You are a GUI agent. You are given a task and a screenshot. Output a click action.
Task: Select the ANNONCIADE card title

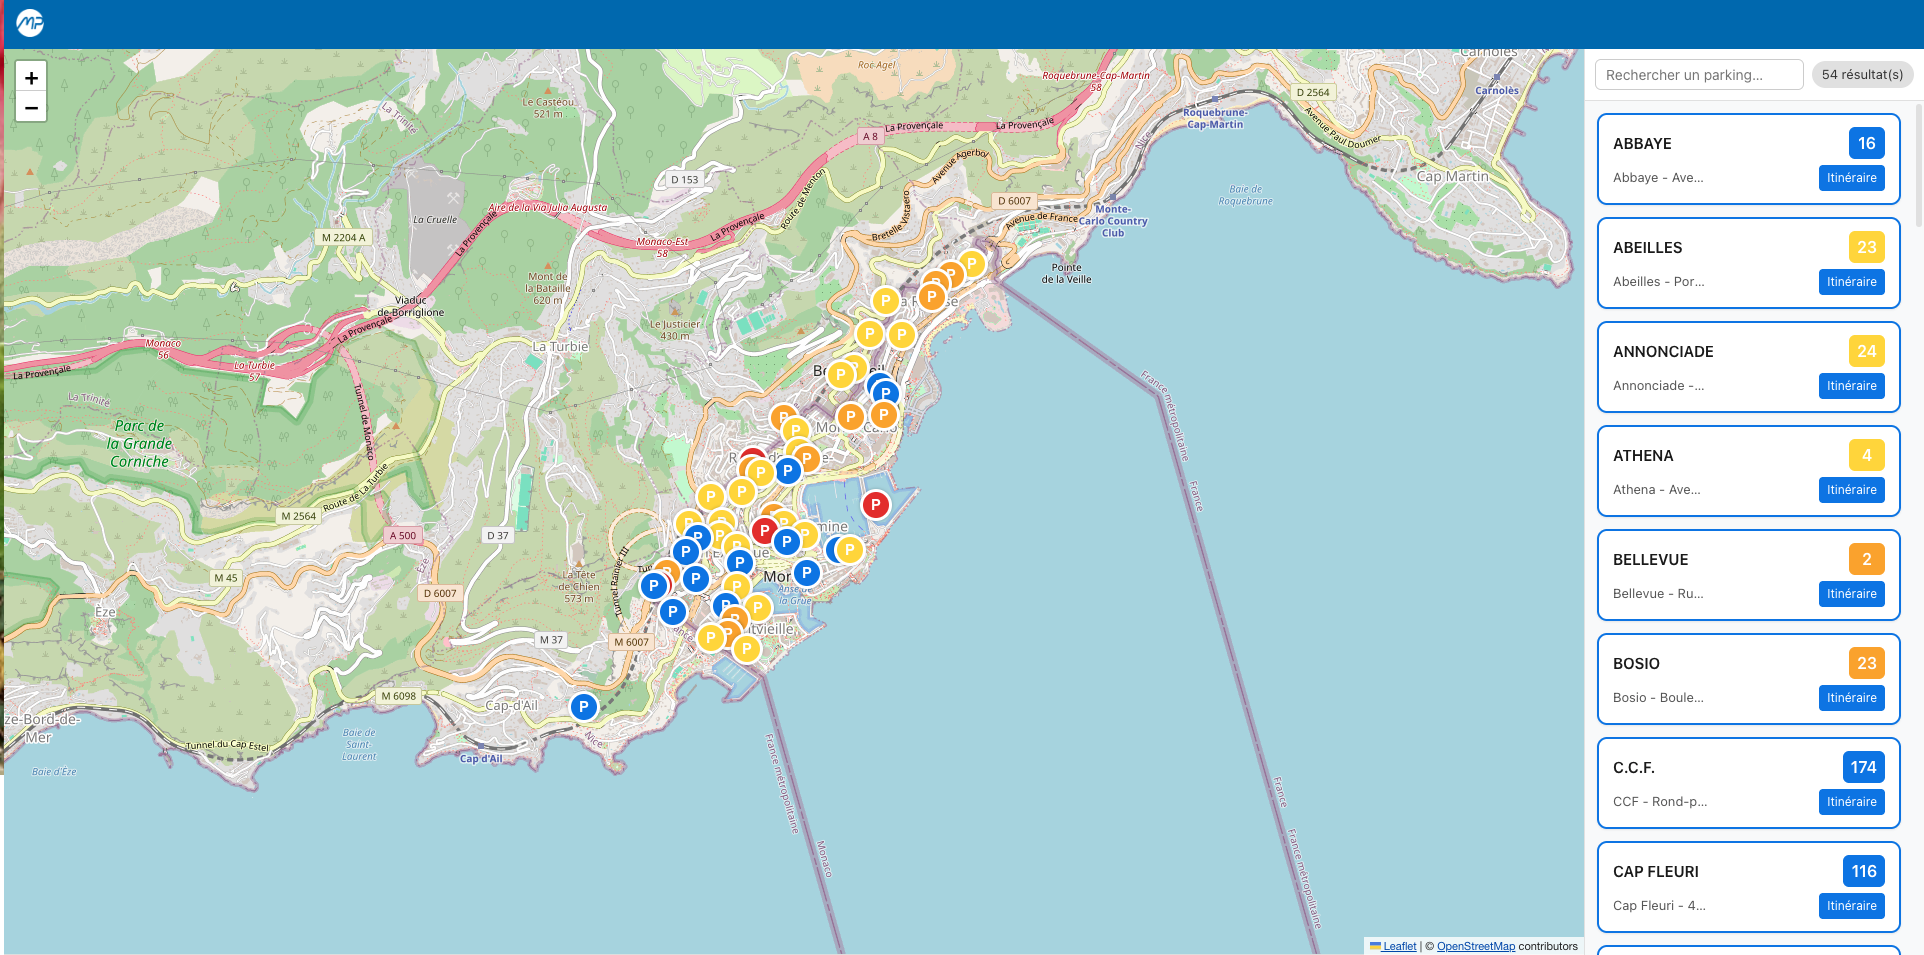1663,352
